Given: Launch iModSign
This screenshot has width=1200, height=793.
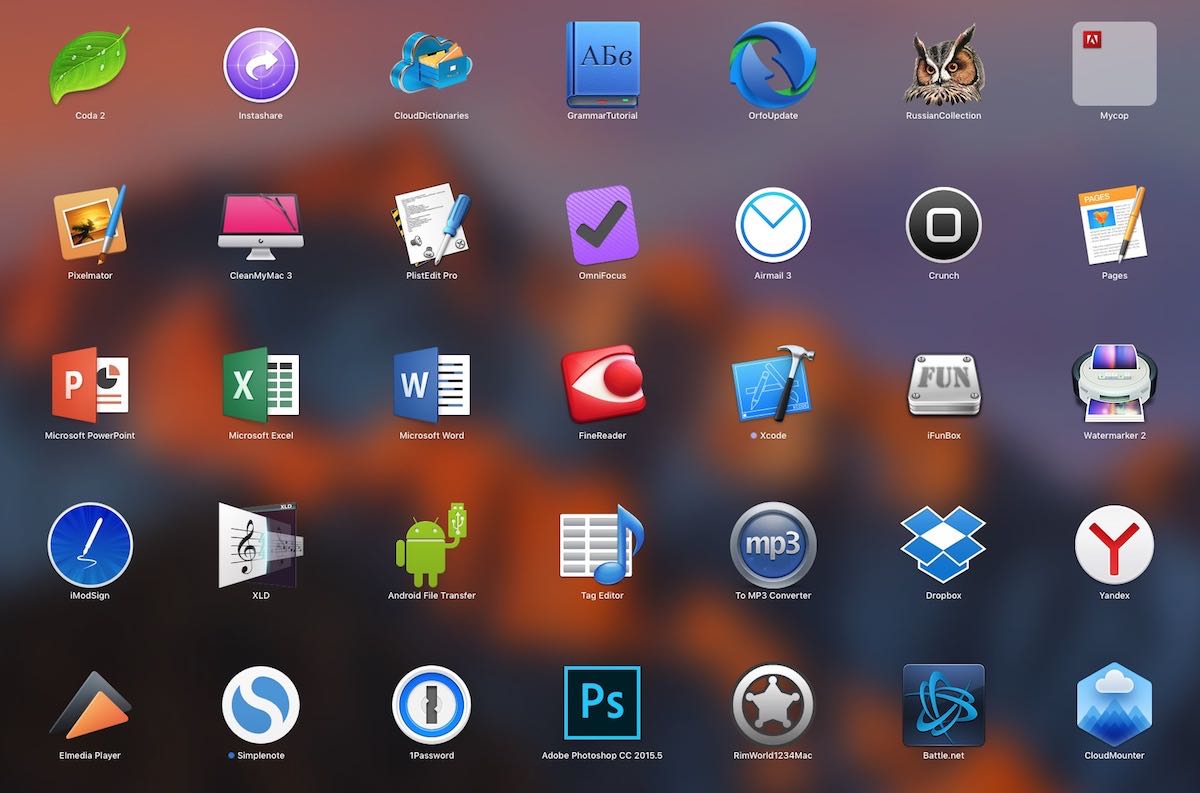Looking at the screenshot, I should point(90,545).
